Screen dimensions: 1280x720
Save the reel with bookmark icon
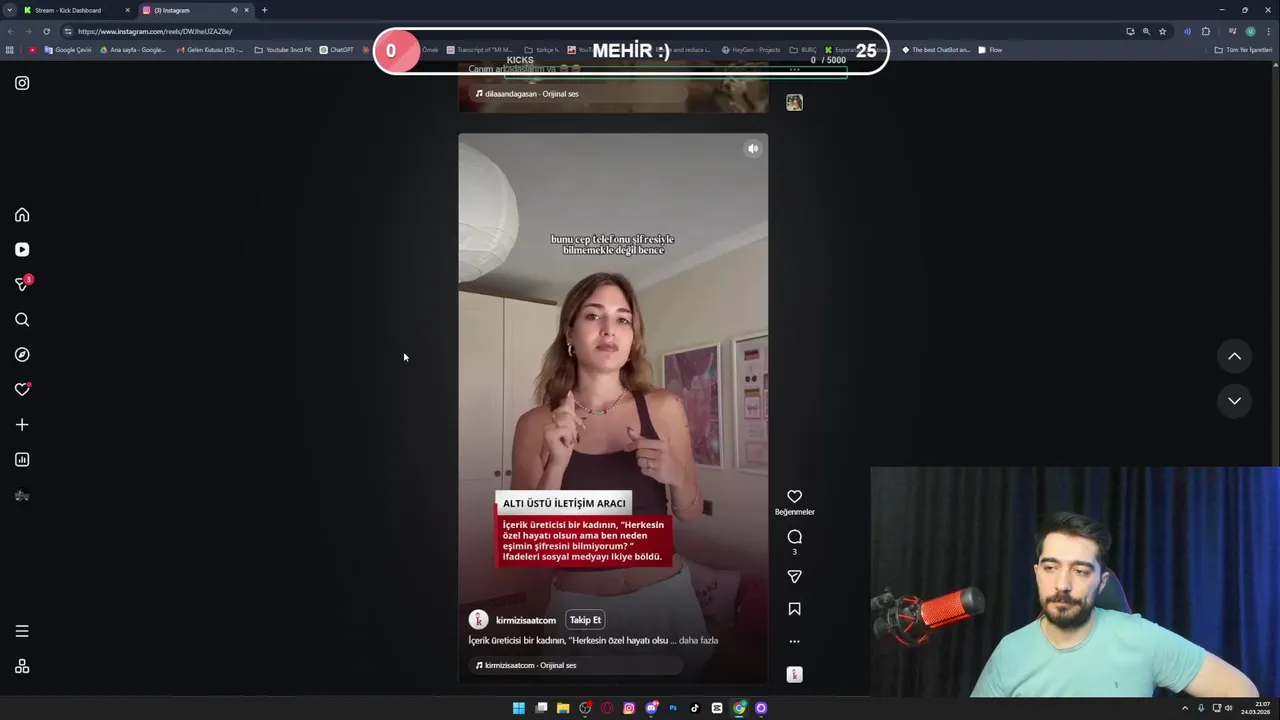tap(794, 609)
